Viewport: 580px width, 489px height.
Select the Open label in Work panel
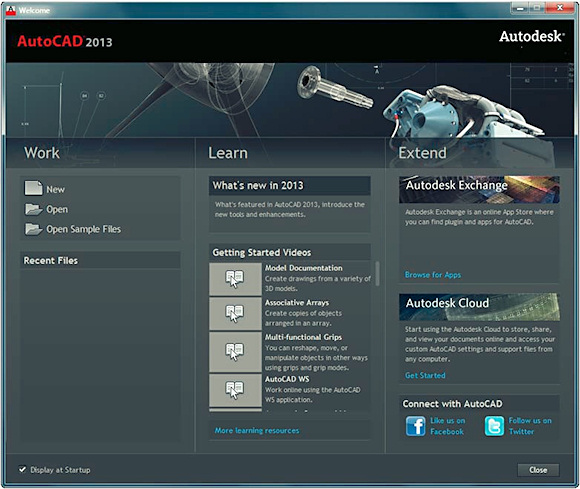coord(57,210)
